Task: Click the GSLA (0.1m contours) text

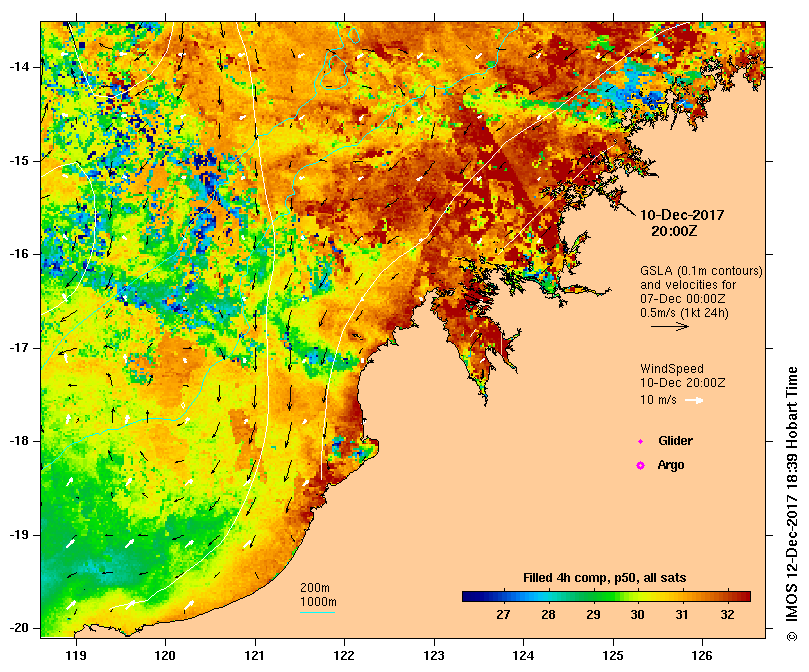Action: 701,271
